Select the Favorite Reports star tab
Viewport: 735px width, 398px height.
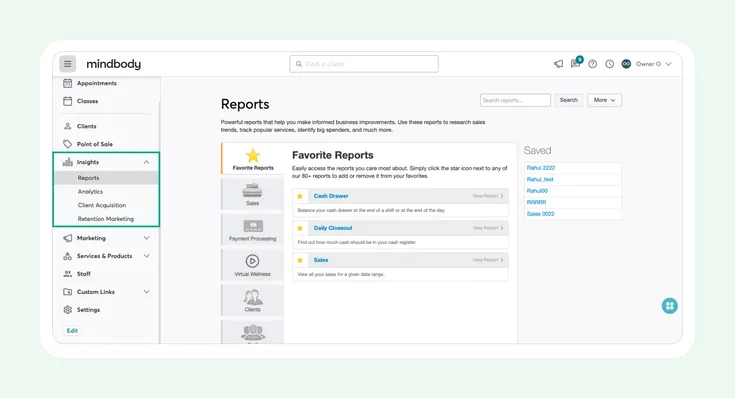pos(253,159)
